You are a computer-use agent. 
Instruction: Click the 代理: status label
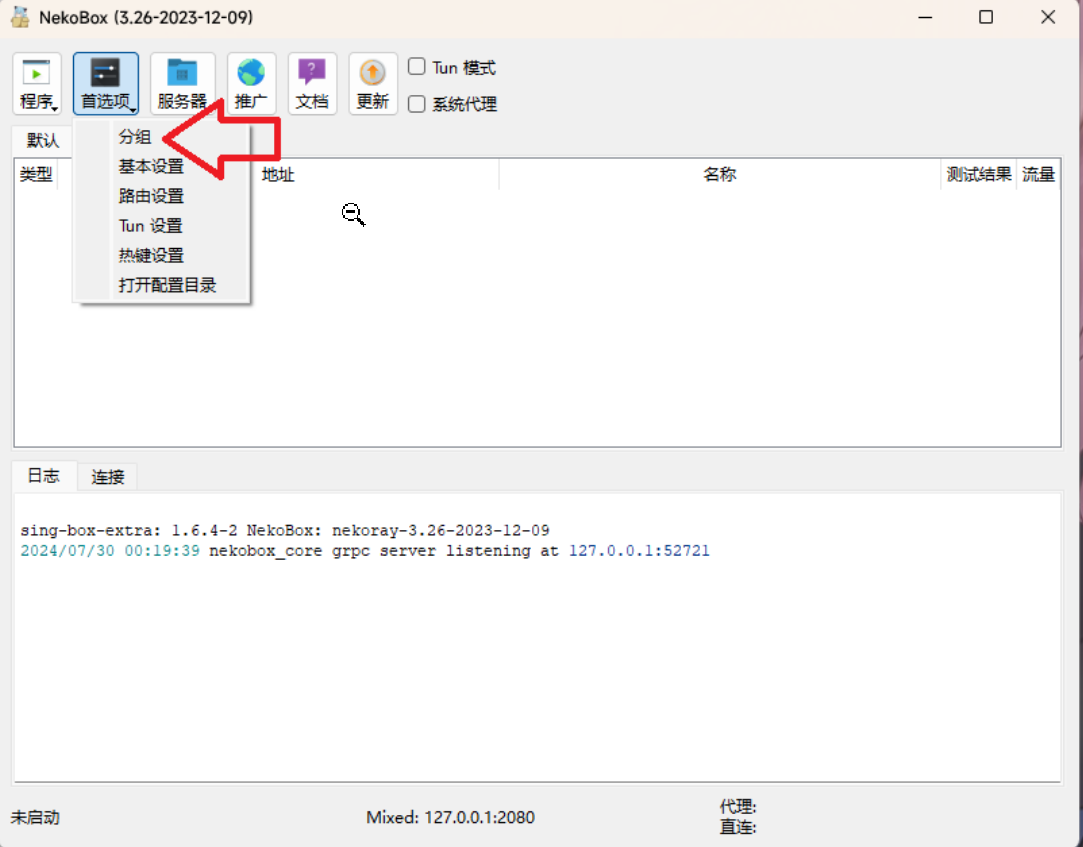(738, 806)
